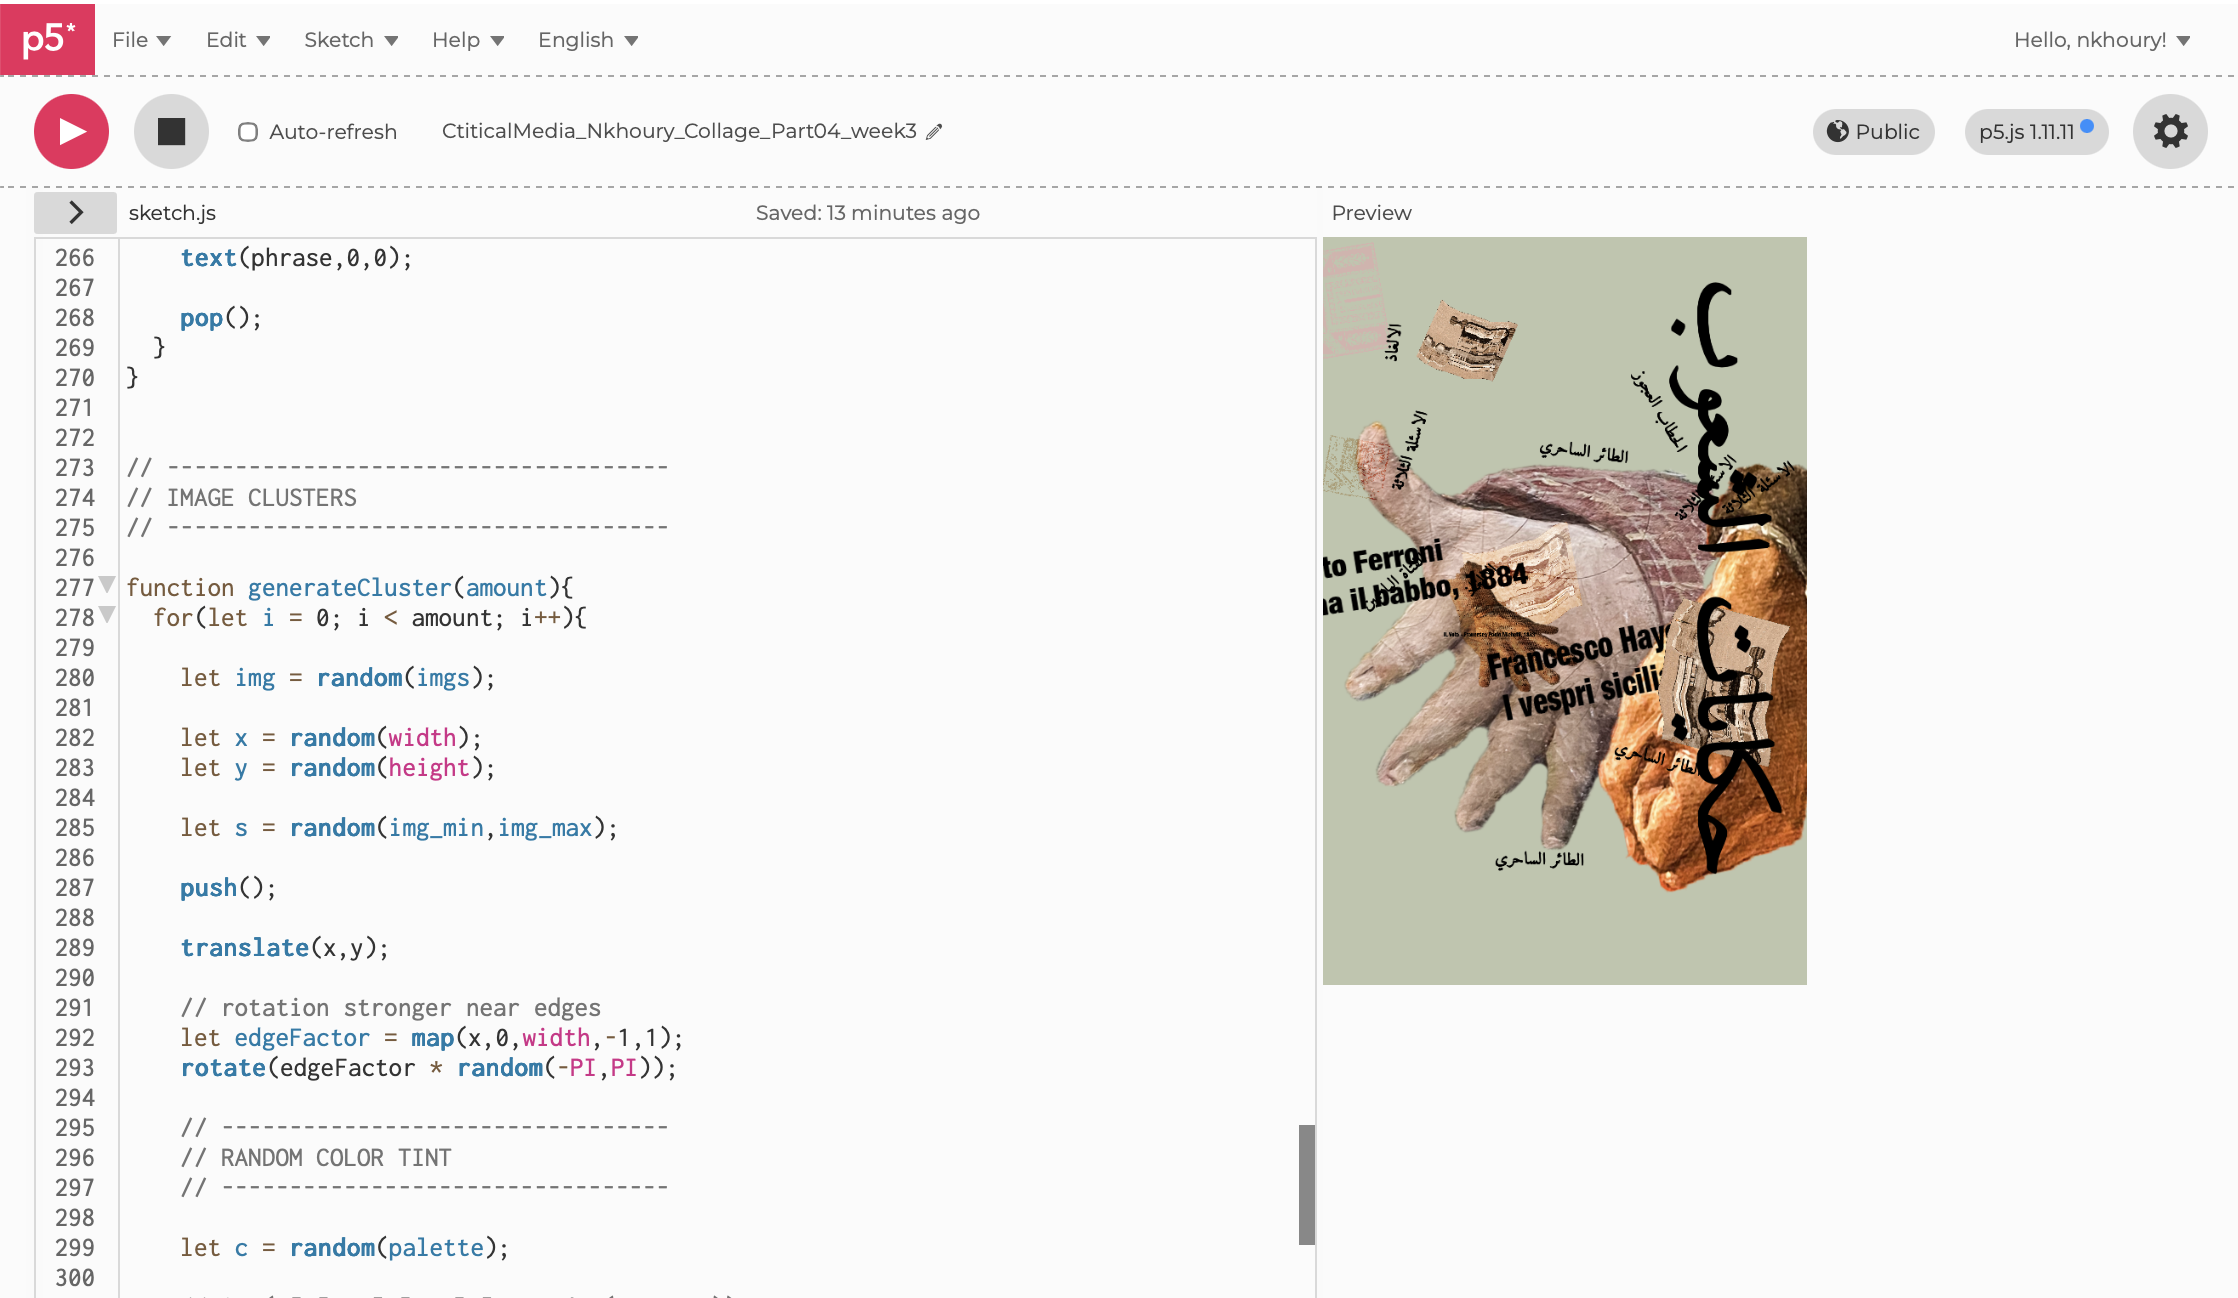Open the English language dropdown
Viewport: 2238px width, 1298px height.
[x=587, y=40]
